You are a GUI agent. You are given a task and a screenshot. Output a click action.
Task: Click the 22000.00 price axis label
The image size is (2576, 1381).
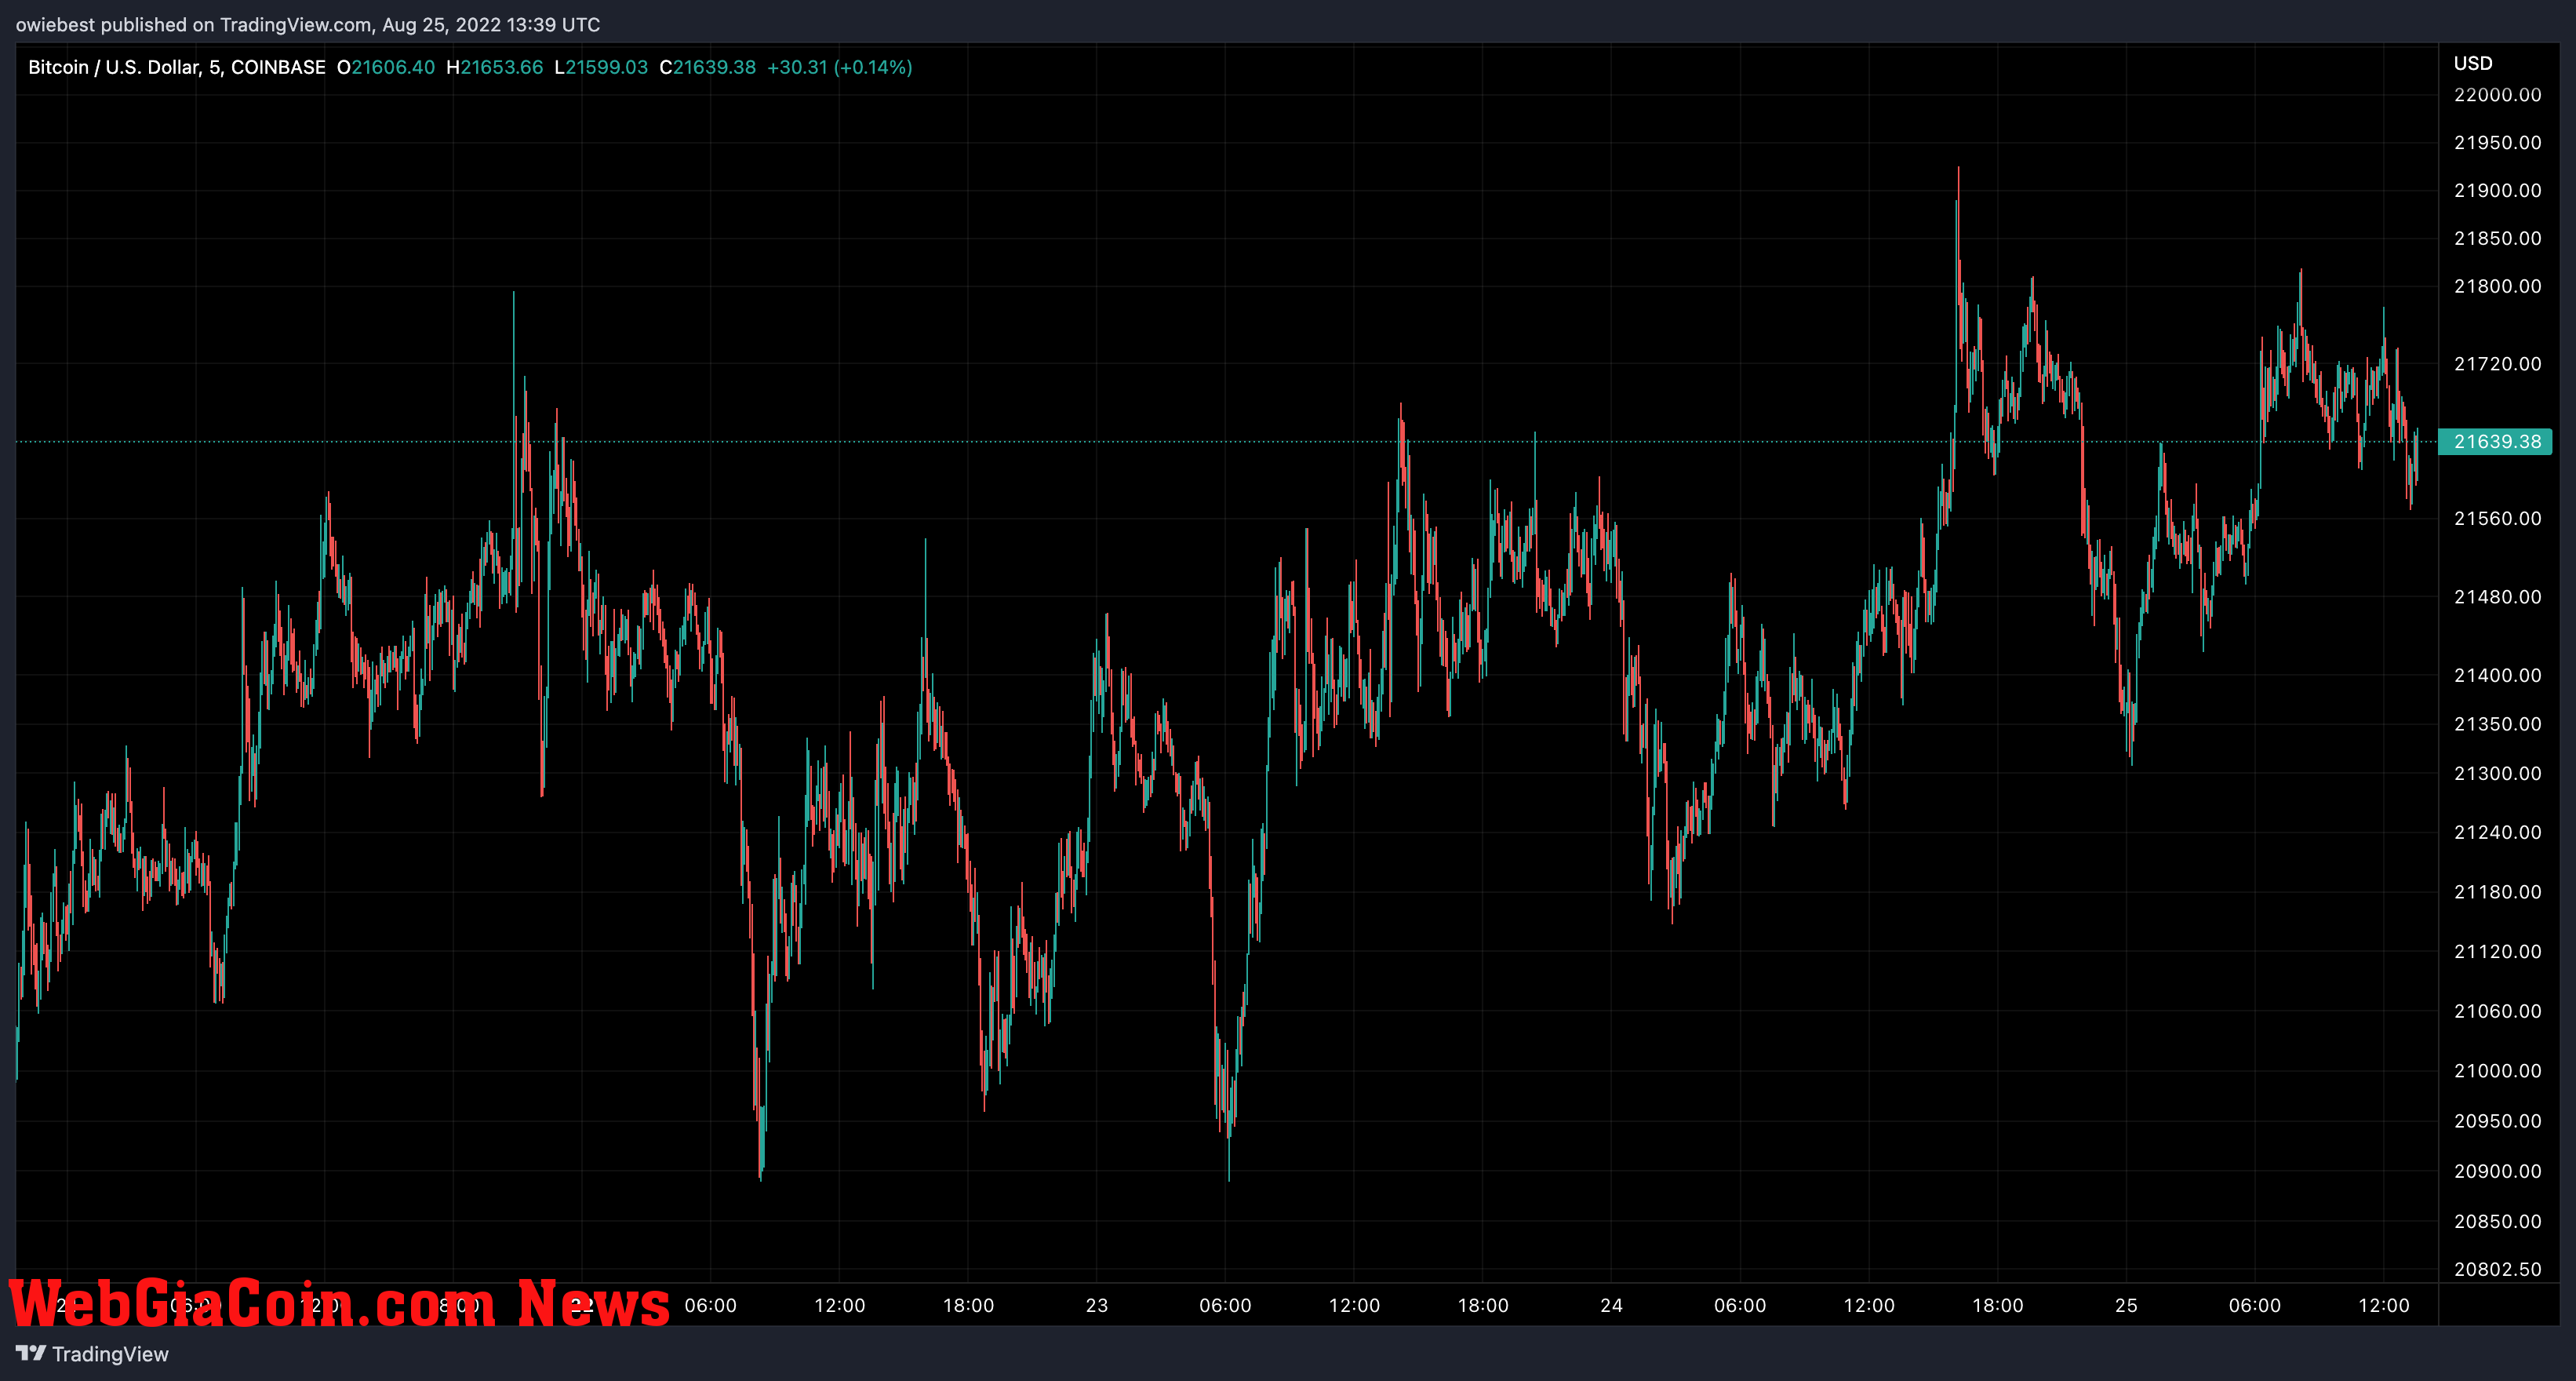(2497, 95)
